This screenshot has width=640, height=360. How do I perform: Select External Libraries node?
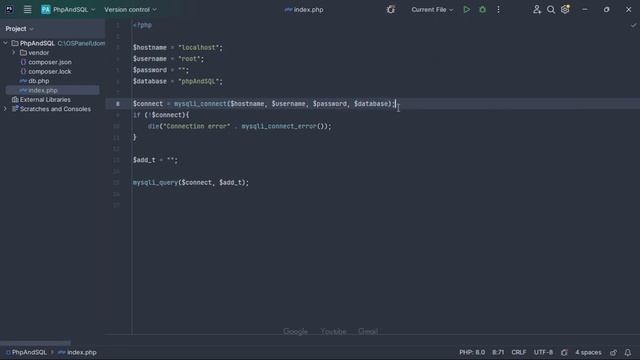click(x=45, y=100)
